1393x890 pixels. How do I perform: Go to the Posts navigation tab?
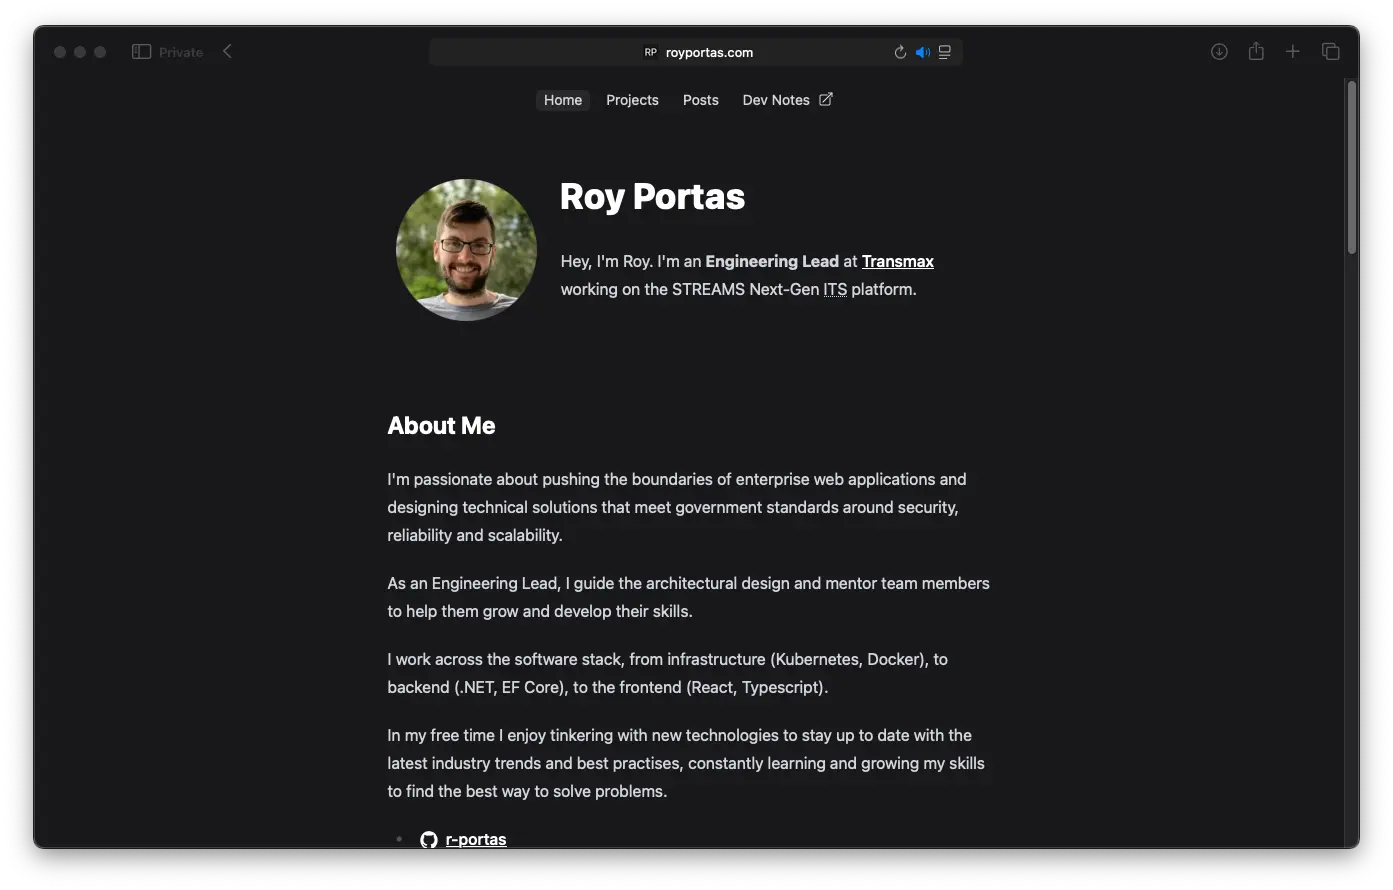700,100
